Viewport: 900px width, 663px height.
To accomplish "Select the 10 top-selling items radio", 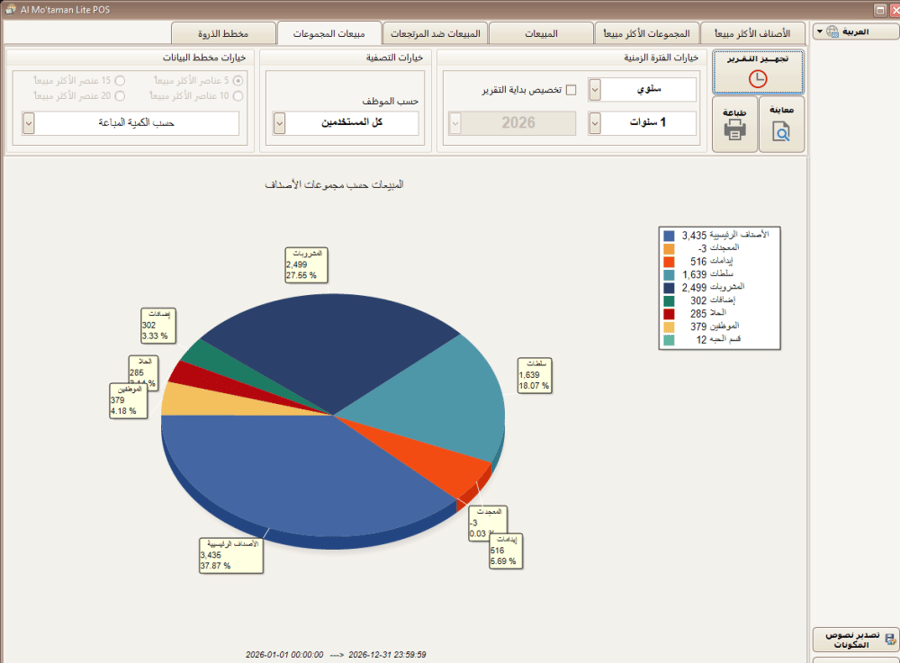I will 238,96.
